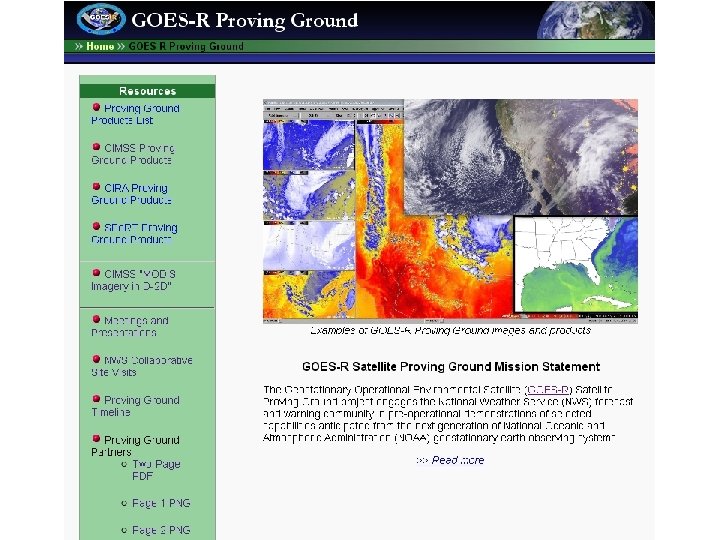720x540 pixels.
Task: Click red bullet beside CIMSS Proving Ground Products
Action: pos(96,147)
